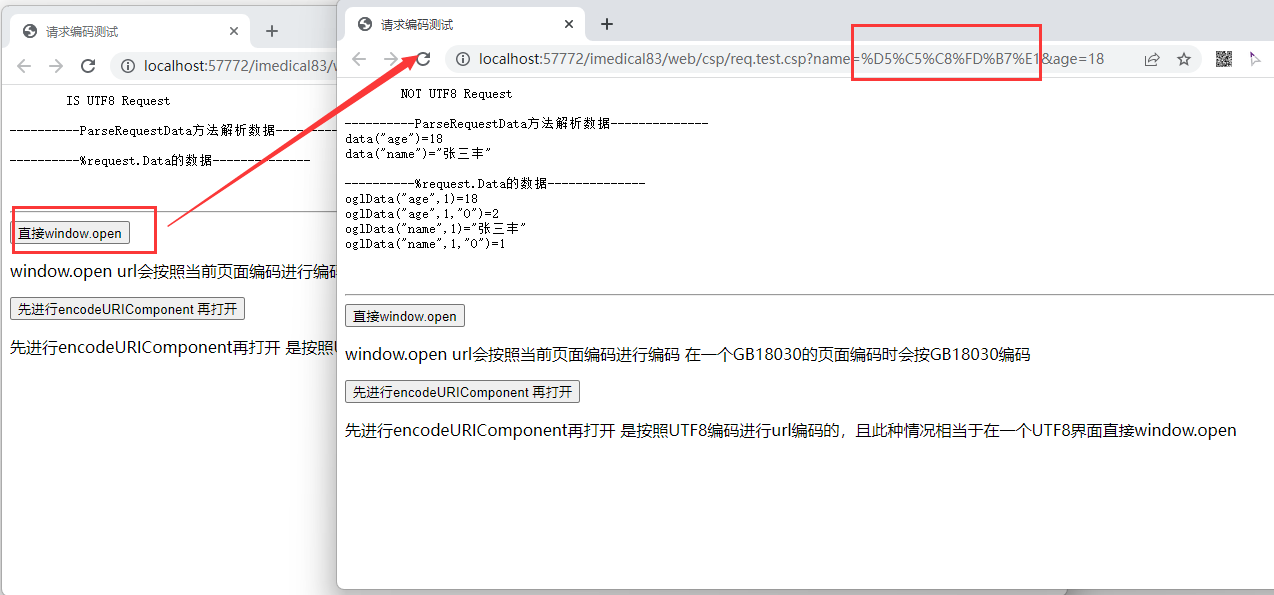Select the 请求编码测试 tab in the right window
Viewport: 1274px width, 595px height.
(450, 24)
